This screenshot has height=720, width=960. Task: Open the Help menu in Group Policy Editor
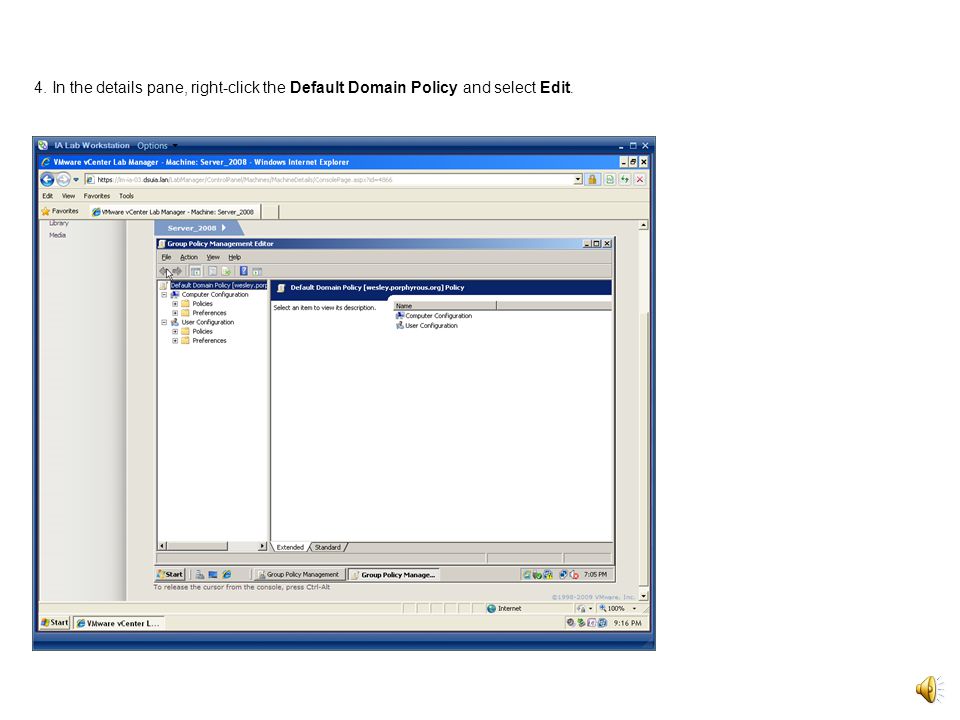click(234, 257)
